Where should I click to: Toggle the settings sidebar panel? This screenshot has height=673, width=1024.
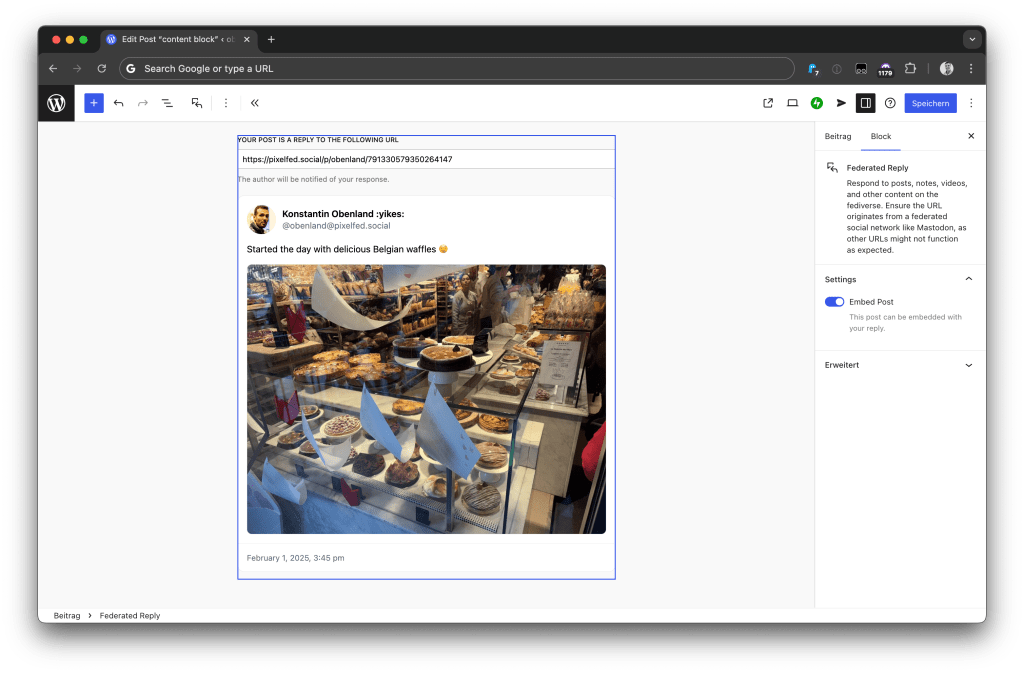pos(865,102)
